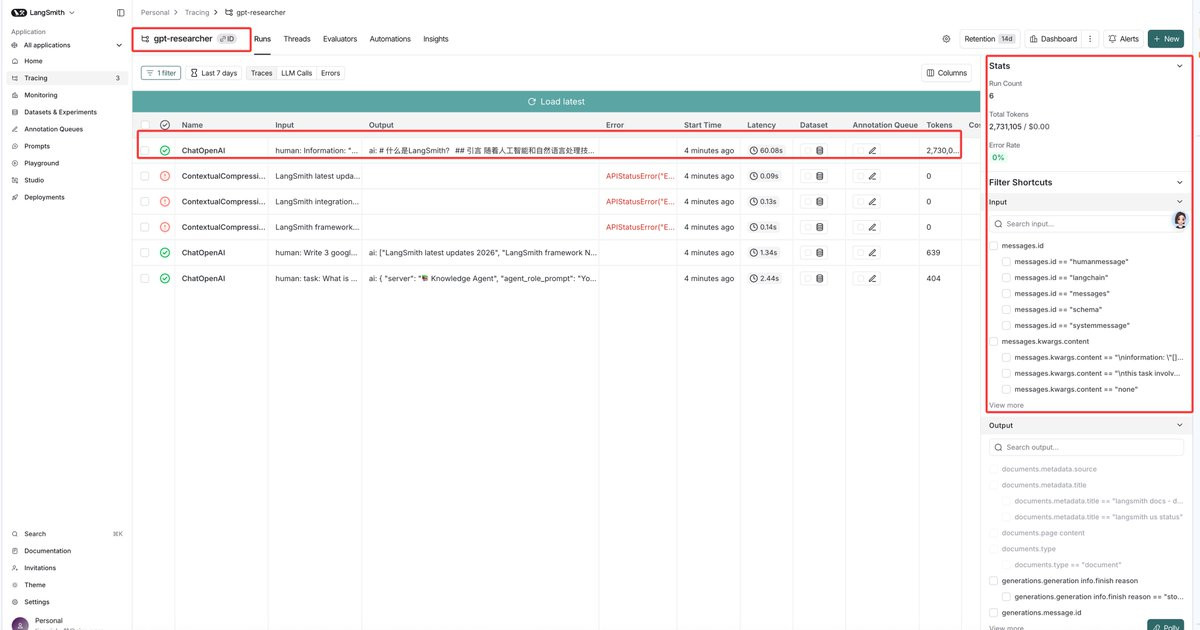This screenshot has height=630, width=1200.
Task: Click the New button
Action: 1166,39
